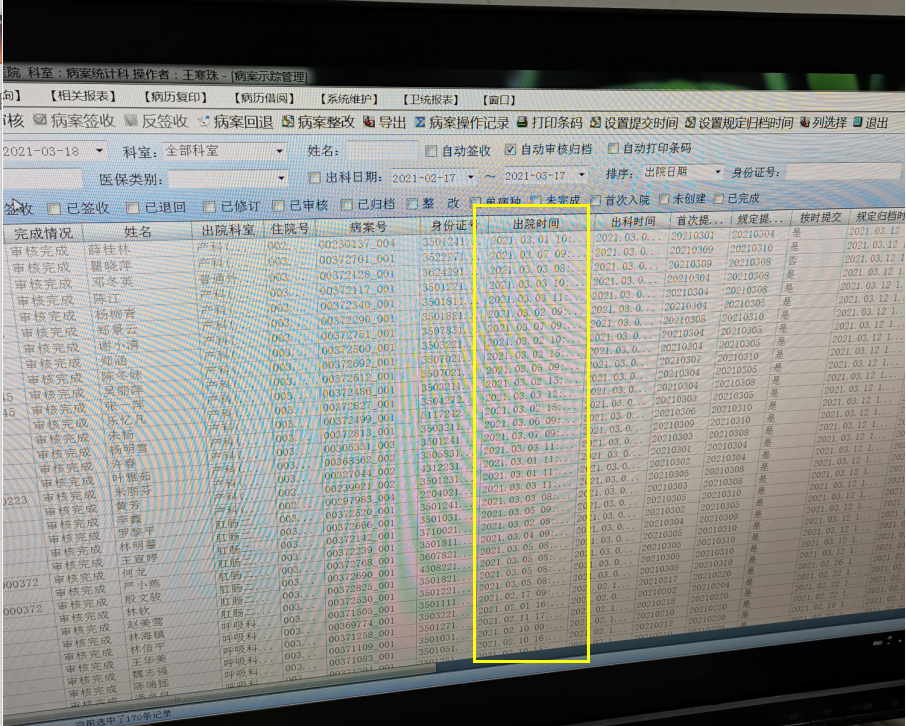Open the 相关报表 menu
906x726 pixels.
click(x=83, y=96)
